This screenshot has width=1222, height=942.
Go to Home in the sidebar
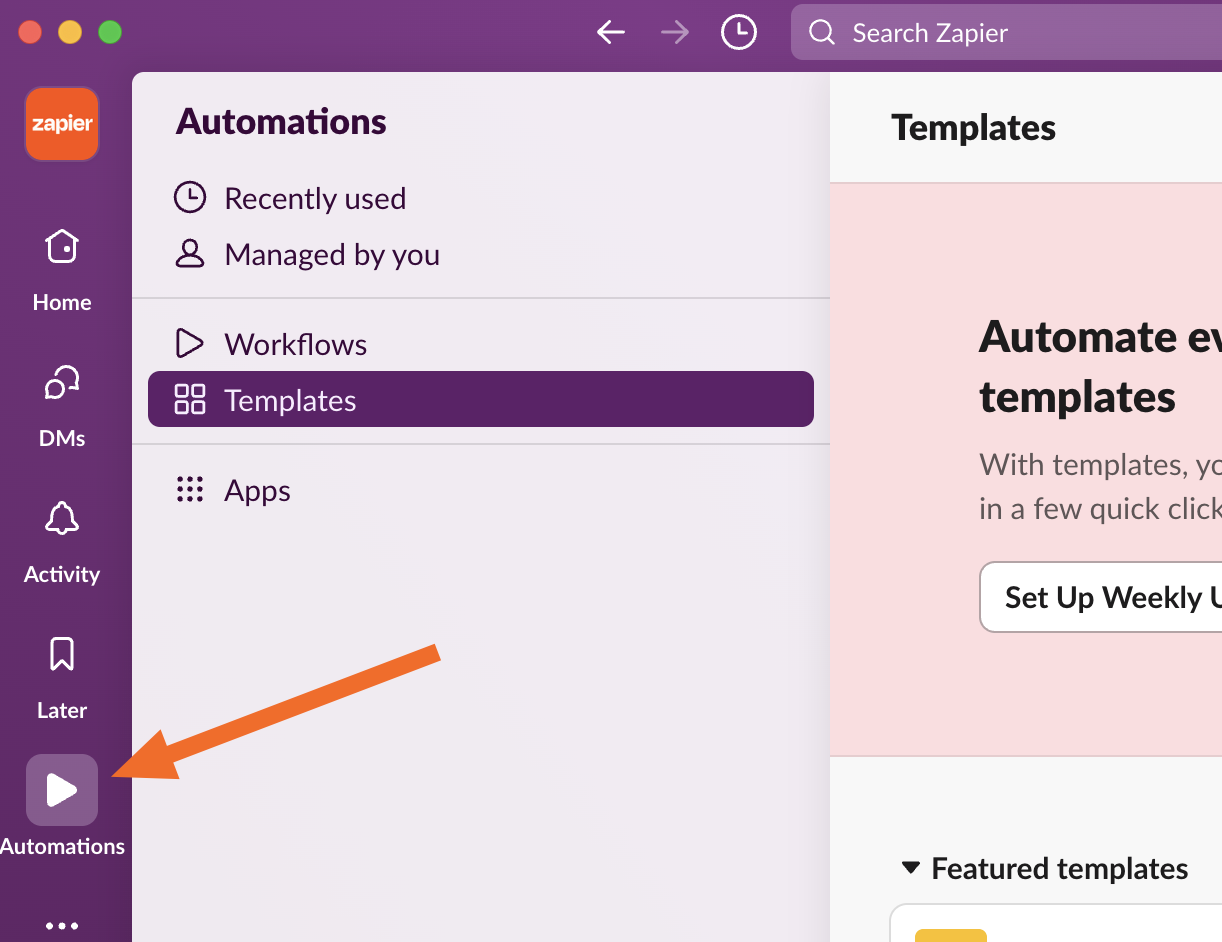[x=62, y=268]
